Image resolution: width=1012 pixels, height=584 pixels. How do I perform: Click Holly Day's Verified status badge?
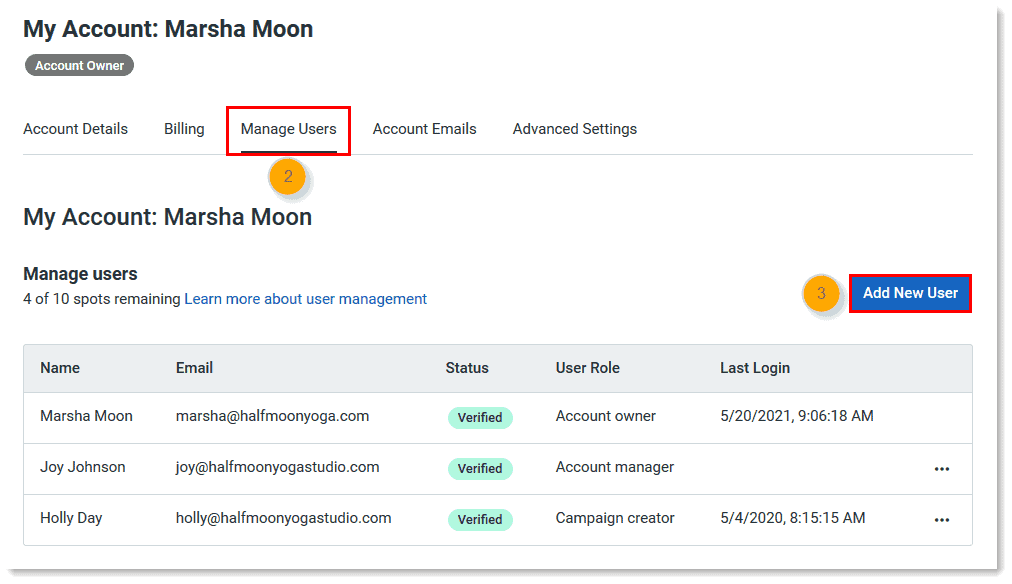click(480, 519)
